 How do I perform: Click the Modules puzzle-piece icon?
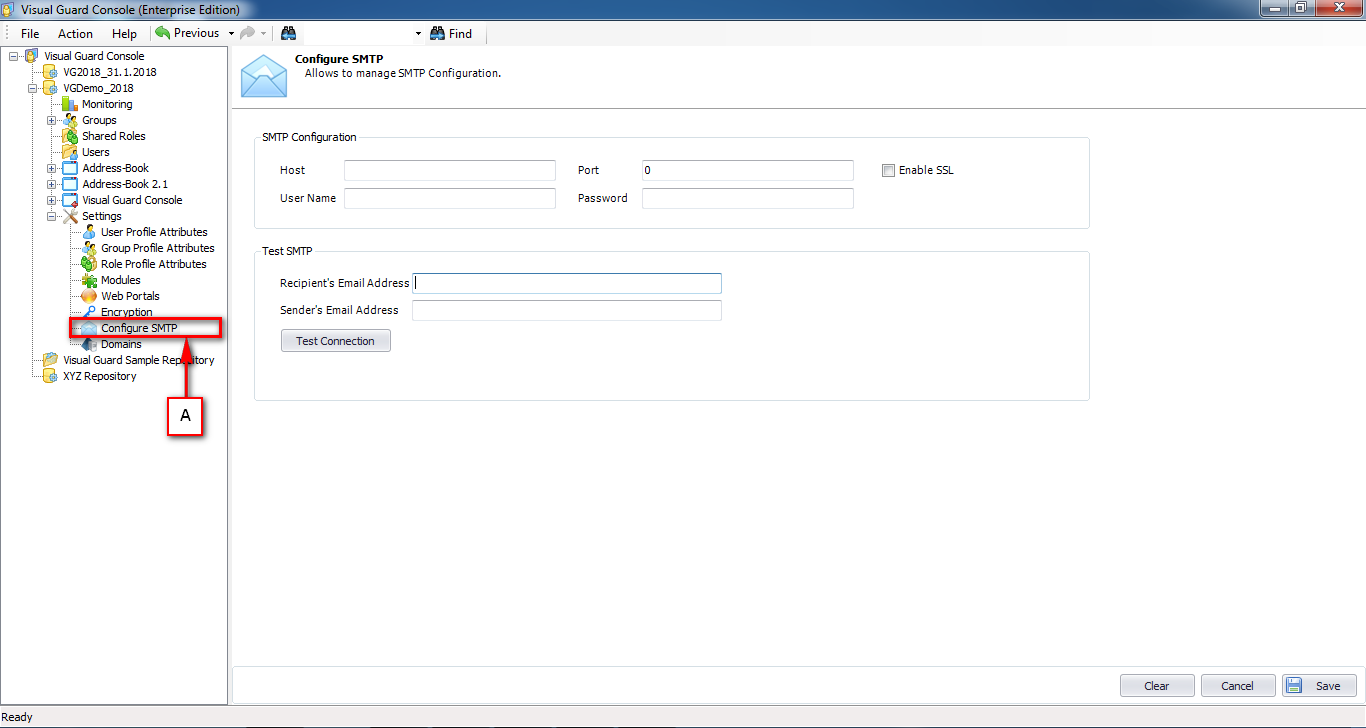pyautogui.click(x=88, y=280)
